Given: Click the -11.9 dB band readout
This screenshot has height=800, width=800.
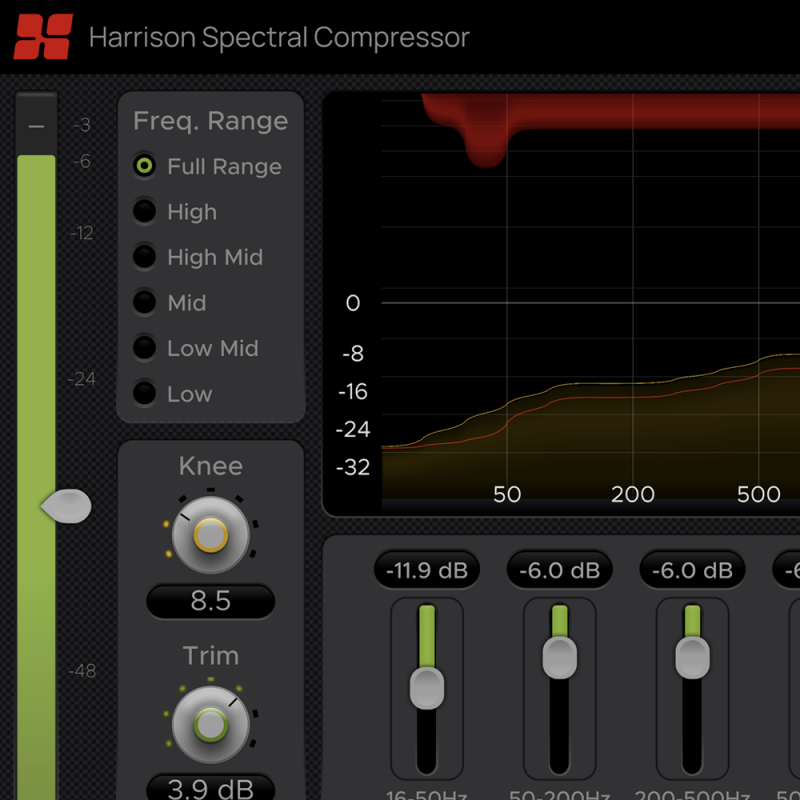Looking at the screenshot, I should coord(426,570).
